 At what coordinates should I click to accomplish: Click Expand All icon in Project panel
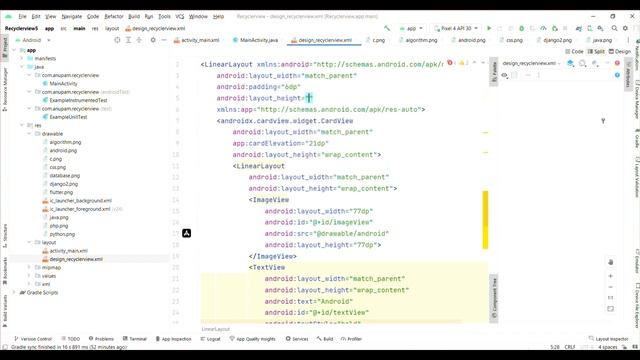tap(128, 40)
